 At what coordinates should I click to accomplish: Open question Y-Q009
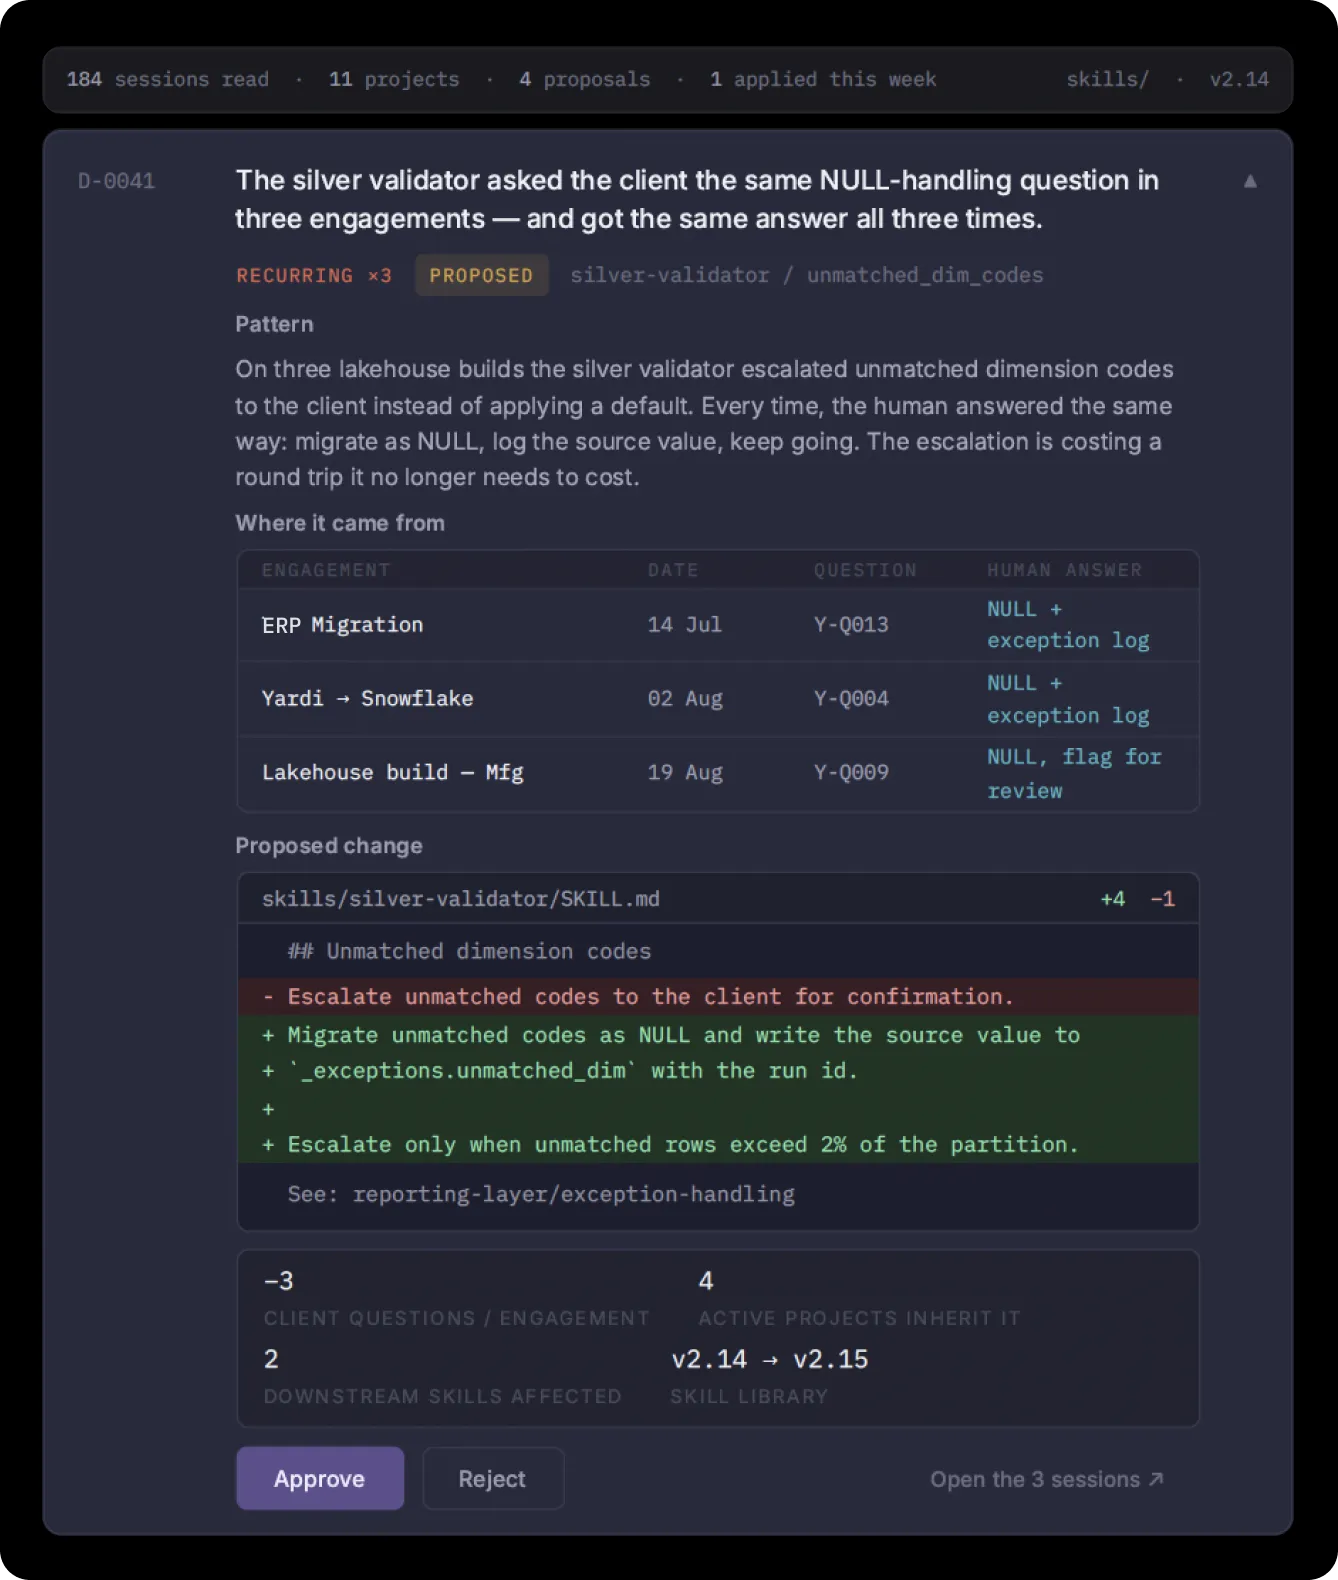click(851, 772)
